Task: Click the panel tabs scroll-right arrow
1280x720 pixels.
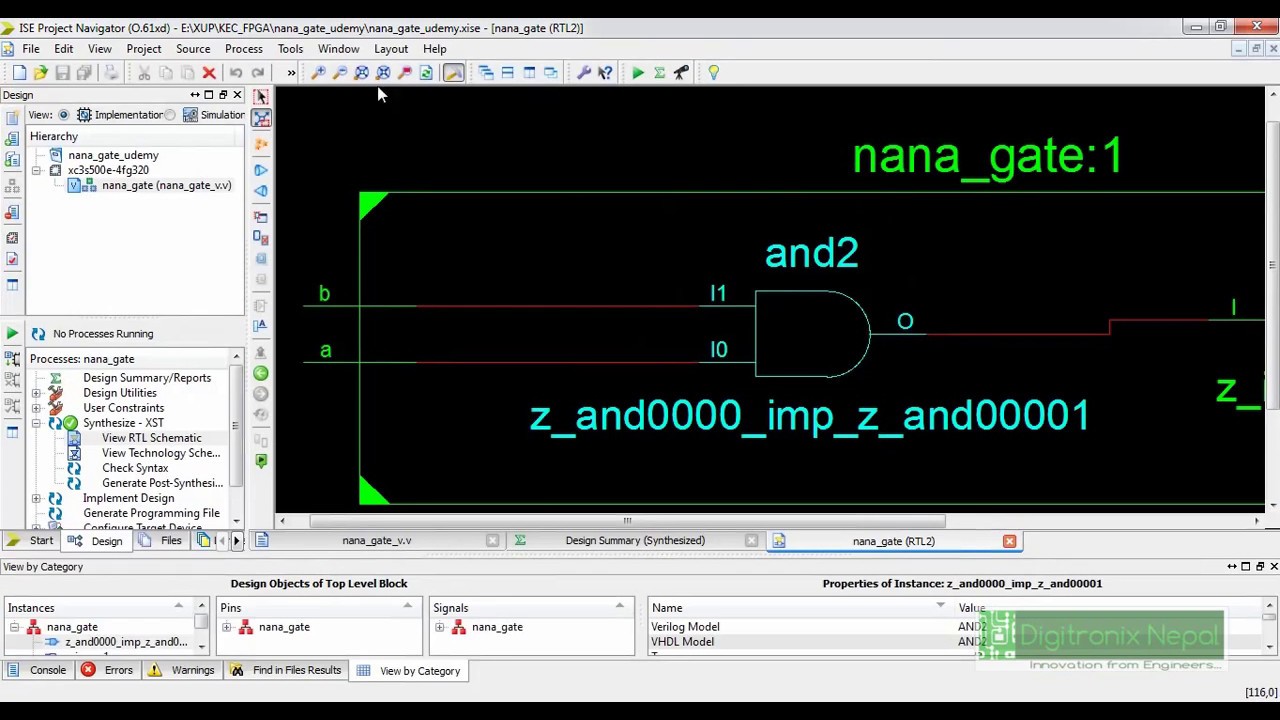Action: click(237, 541)
